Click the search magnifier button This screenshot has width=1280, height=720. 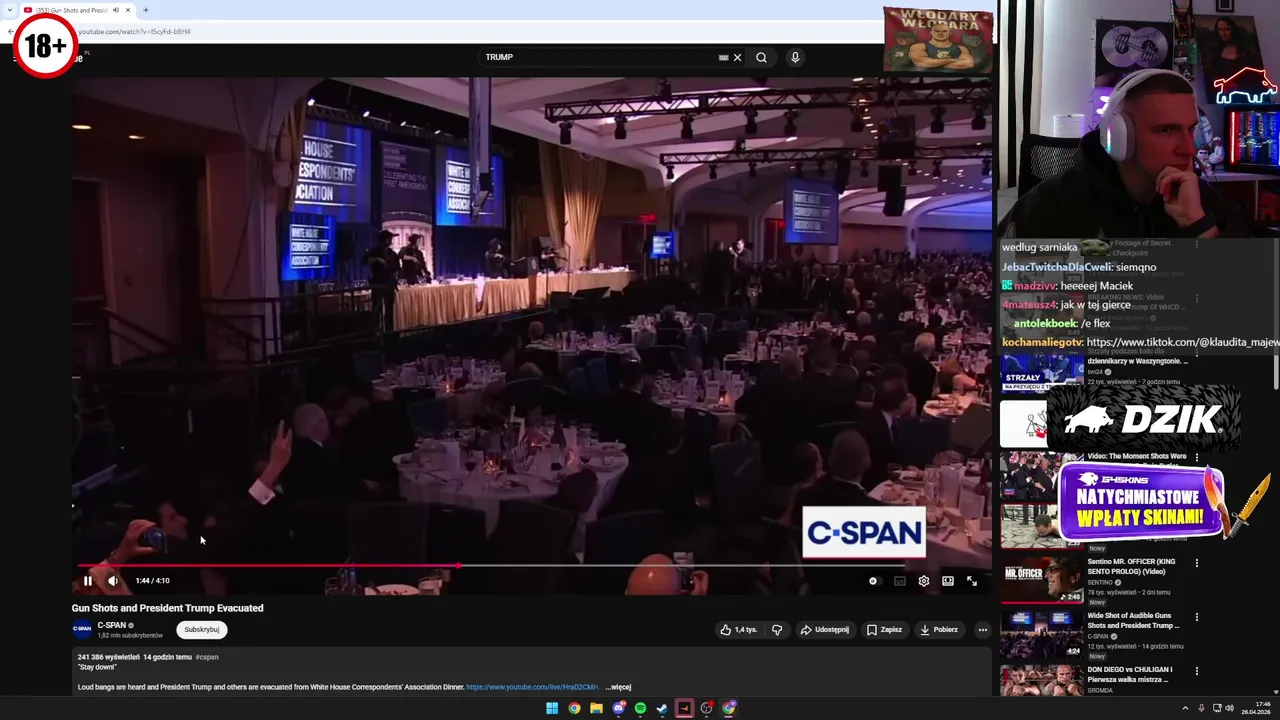click(761, 57)
